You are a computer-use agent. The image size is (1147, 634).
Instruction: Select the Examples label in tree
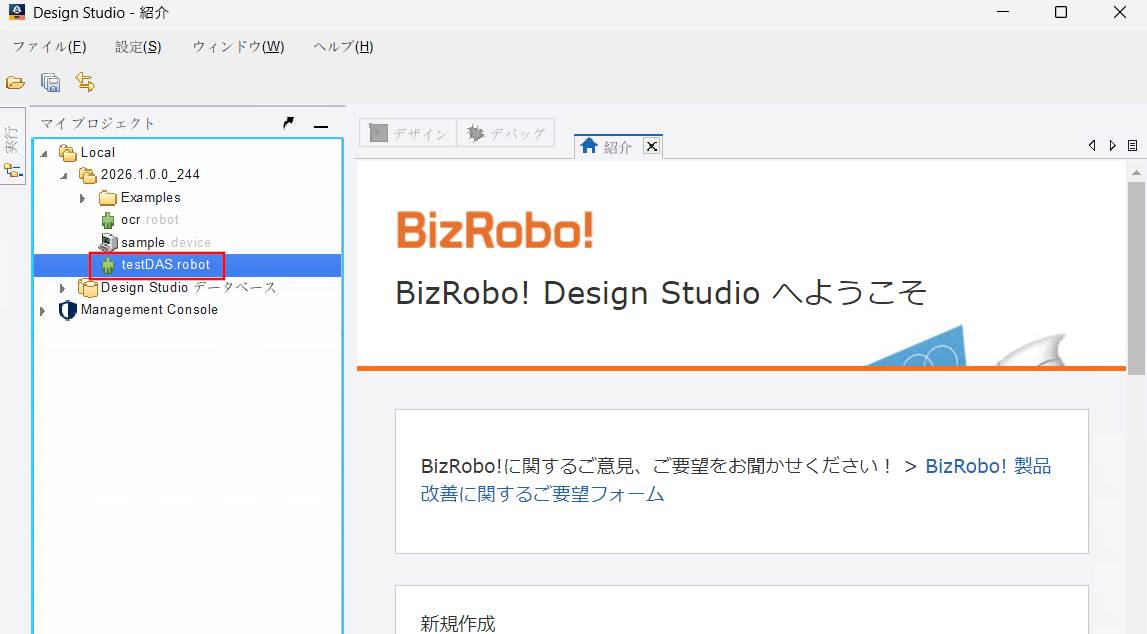[x=151, y=197]
